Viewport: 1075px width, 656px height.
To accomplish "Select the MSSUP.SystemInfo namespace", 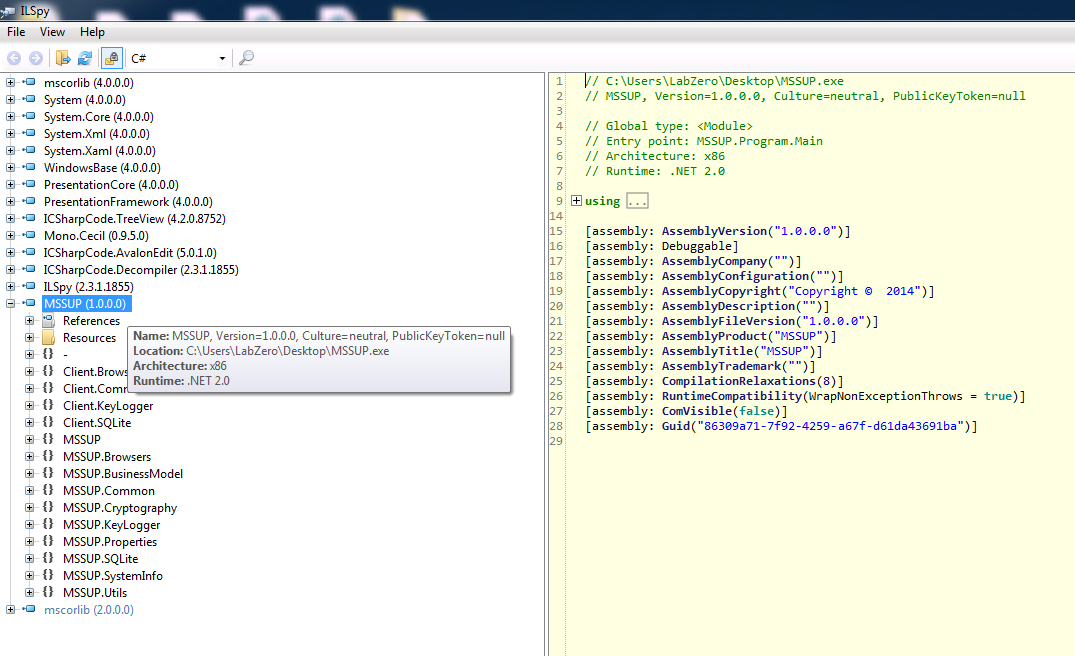I will pos(112,576).
